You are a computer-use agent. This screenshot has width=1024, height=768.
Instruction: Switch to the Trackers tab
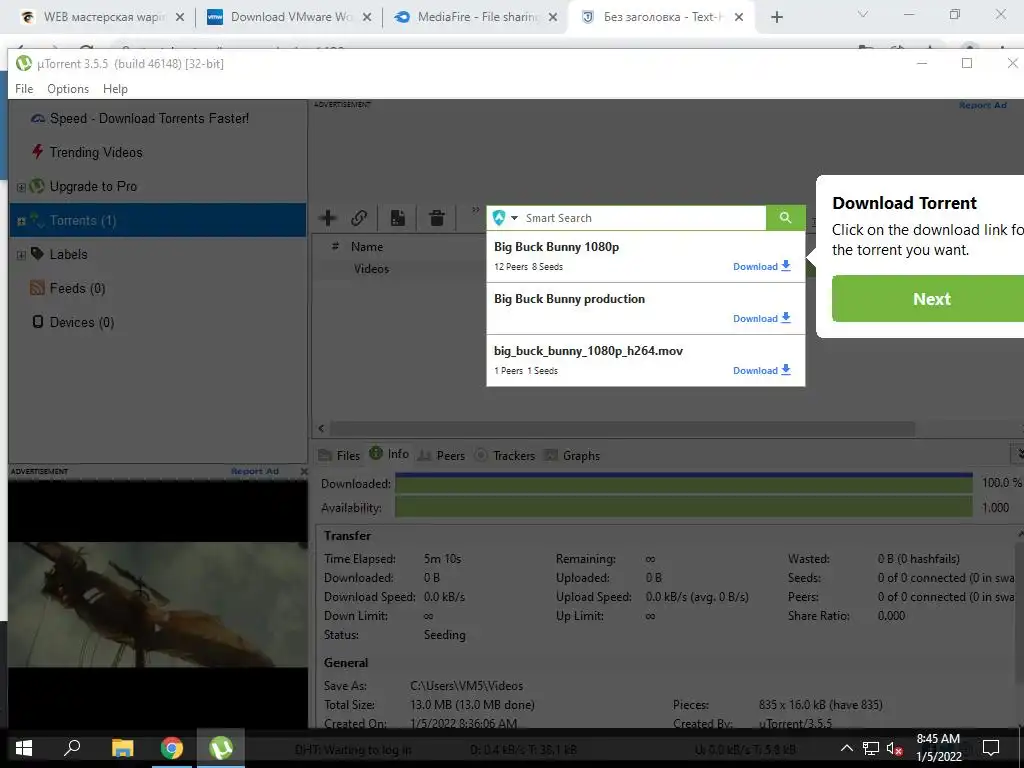coord(505,455)
